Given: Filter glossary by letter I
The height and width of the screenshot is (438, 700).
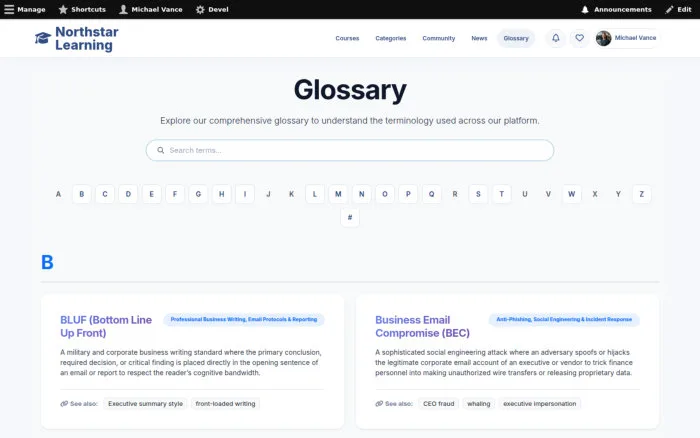Looking at the screenshot, I should pos(245,194).
